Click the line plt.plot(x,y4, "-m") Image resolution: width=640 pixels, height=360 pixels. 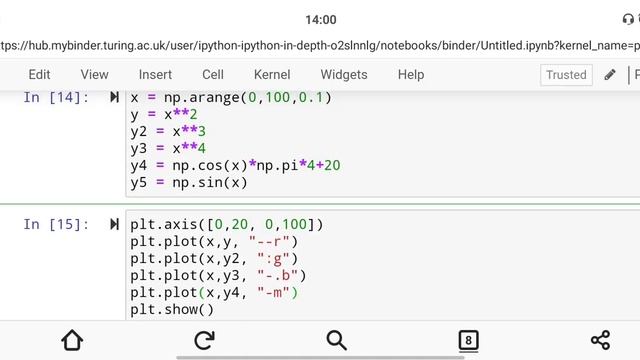pos(214,293)
